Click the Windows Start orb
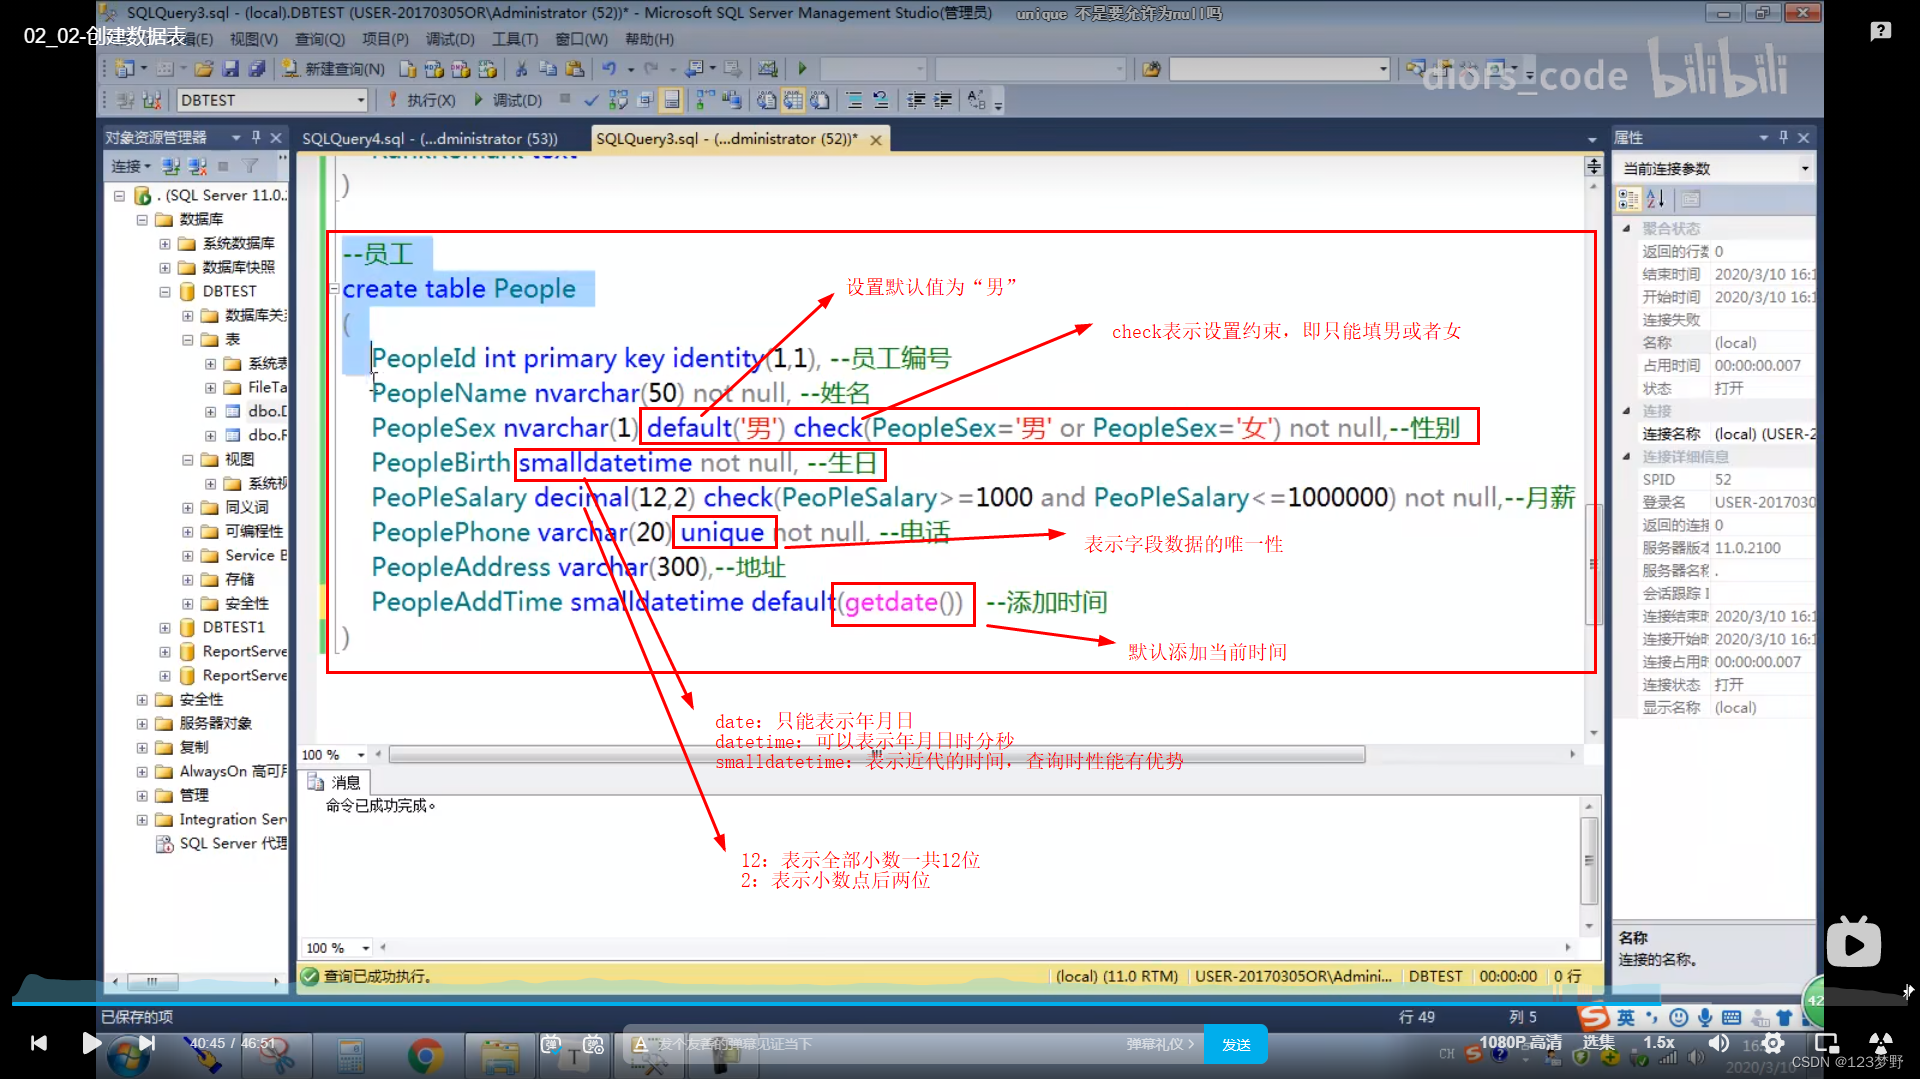Viewport: 1920px width, 1079px height. click(x=127, y=1056)
